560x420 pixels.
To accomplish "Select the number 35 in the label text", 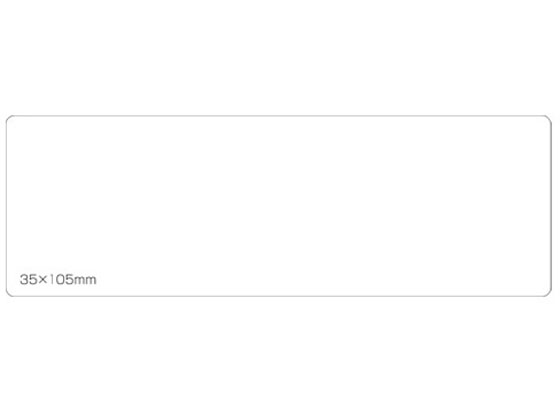I will (x=29, y=279).
